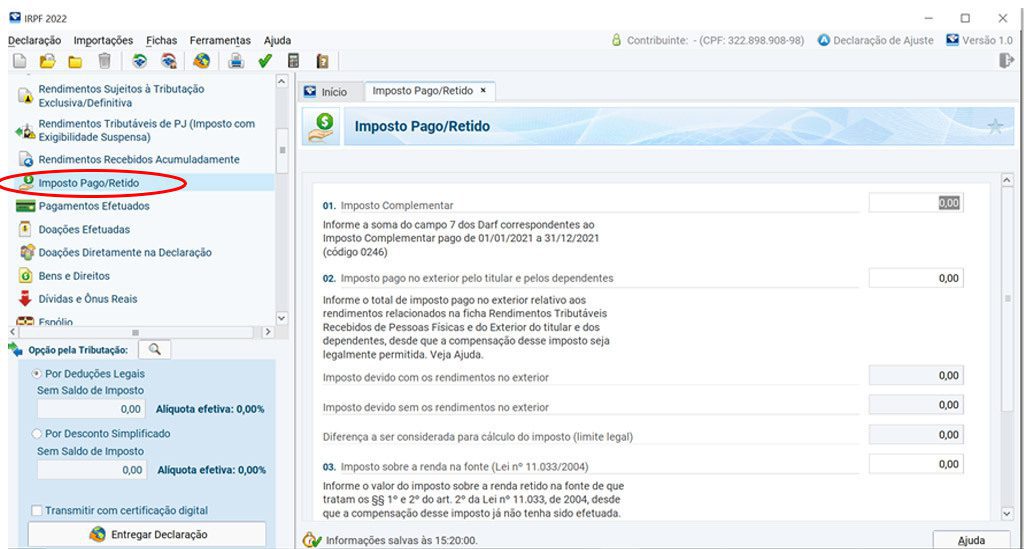Click the magnifier next to Opção pela Tributação

coord(155,349)
